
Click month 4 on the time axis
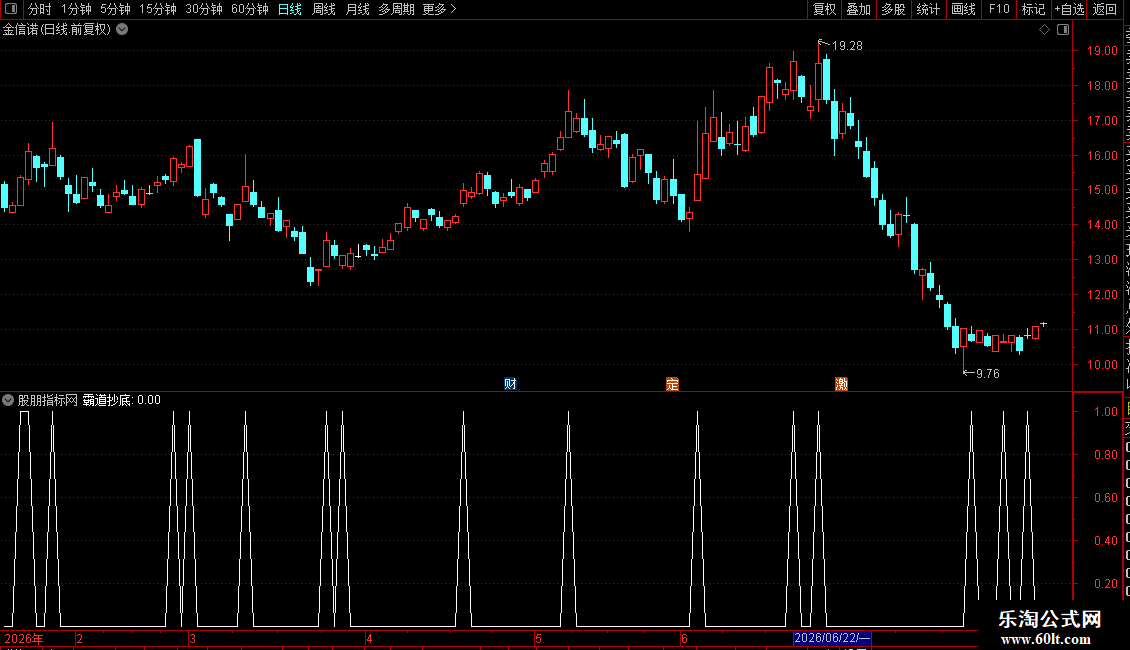point(369,638)
